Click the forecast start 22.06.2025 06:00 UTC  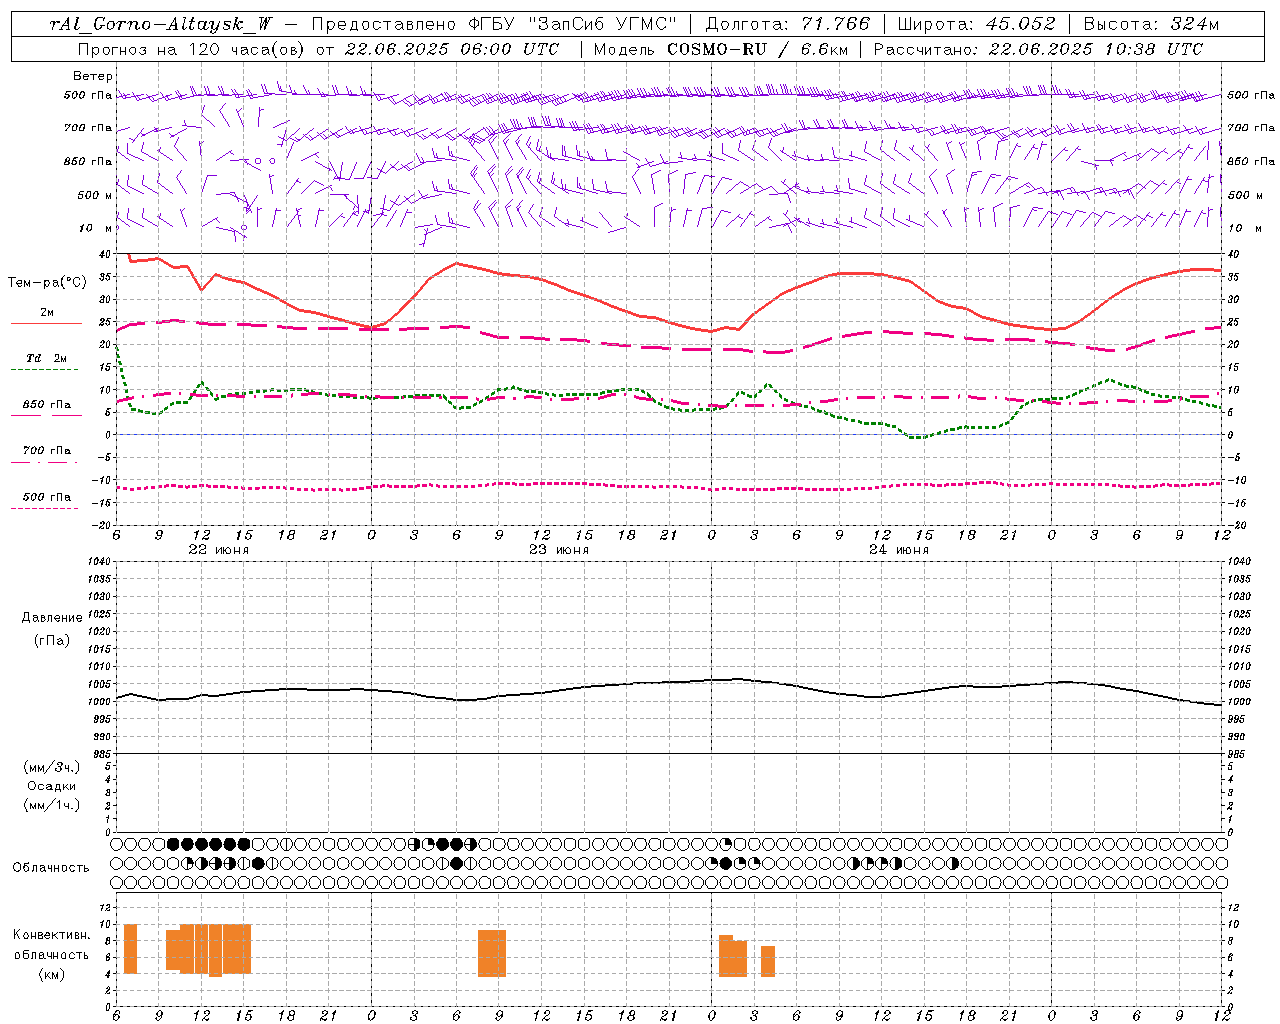point(452,49)
